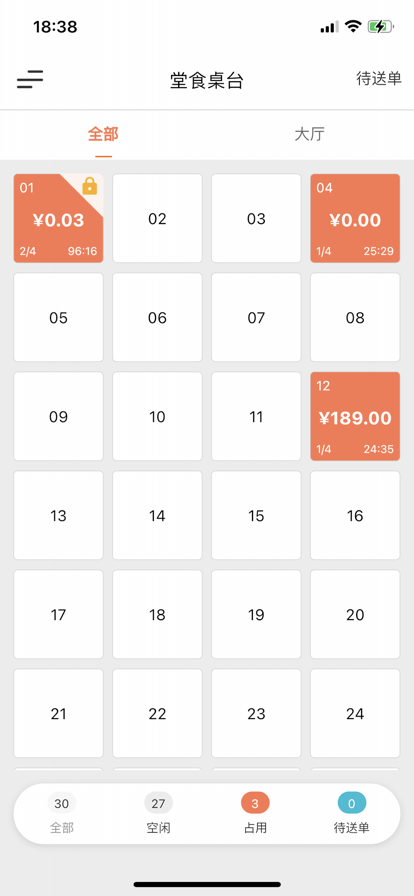Select empty table 15
The image size is (414, 896).
[256, 515]
